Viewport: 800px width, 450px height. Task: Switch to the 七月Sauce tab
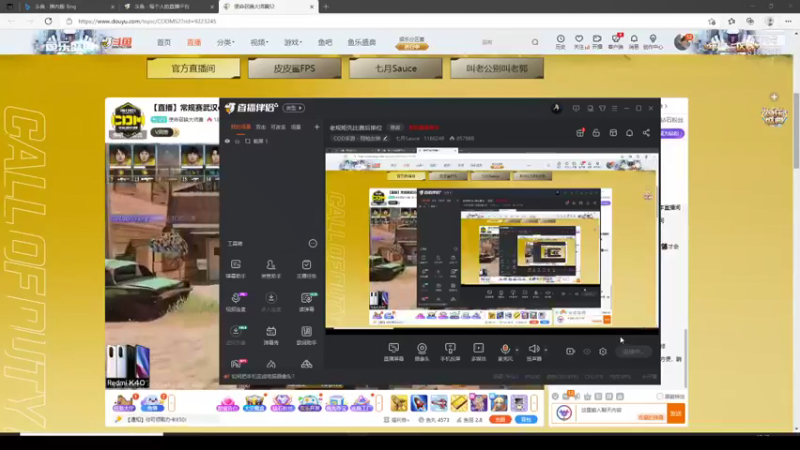pyautogui.click(x=396, y=68)
